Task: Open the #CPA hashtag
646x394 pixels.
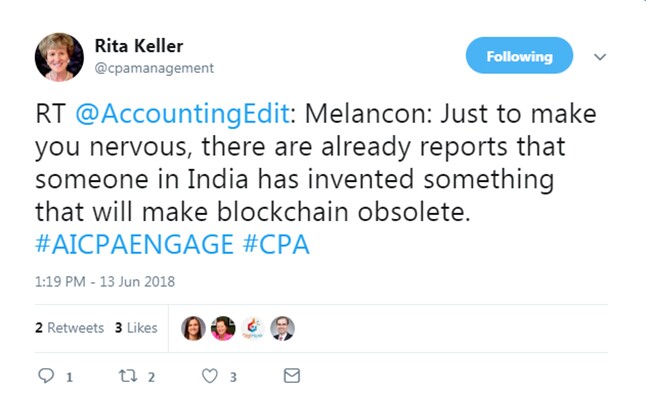Action: (276, 244)
